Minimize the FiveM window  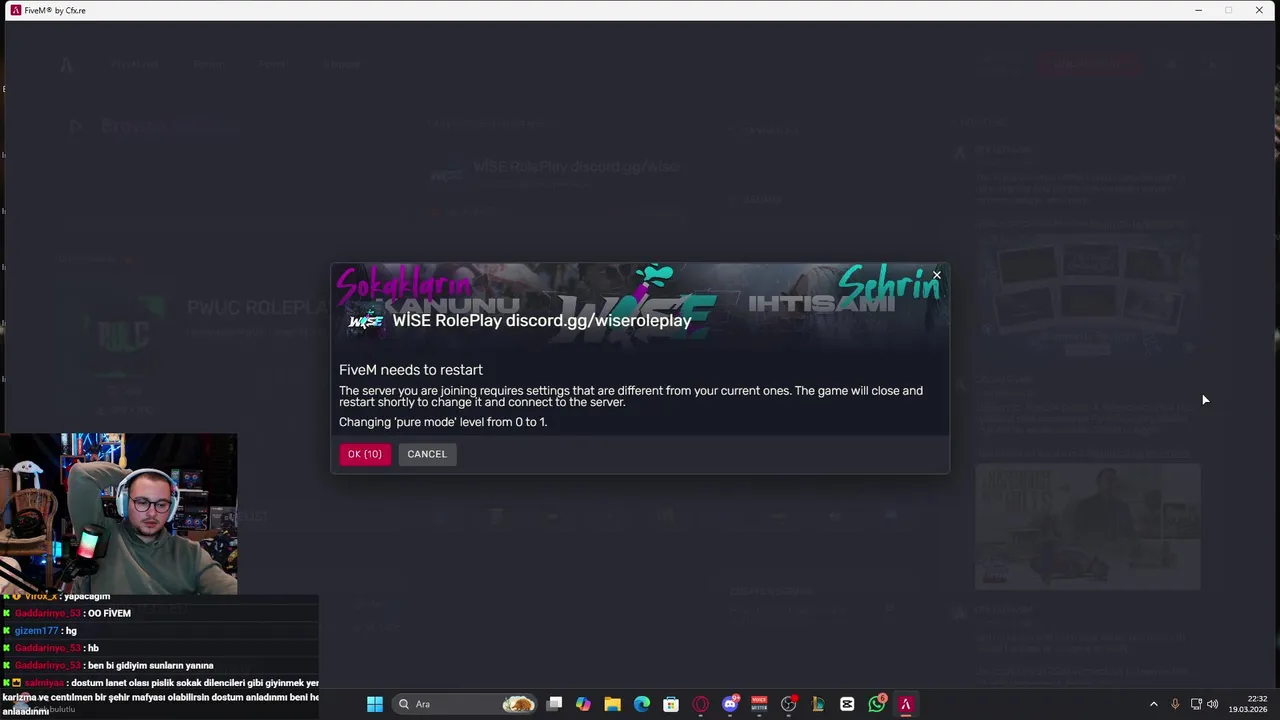(x=1198, y=10)
